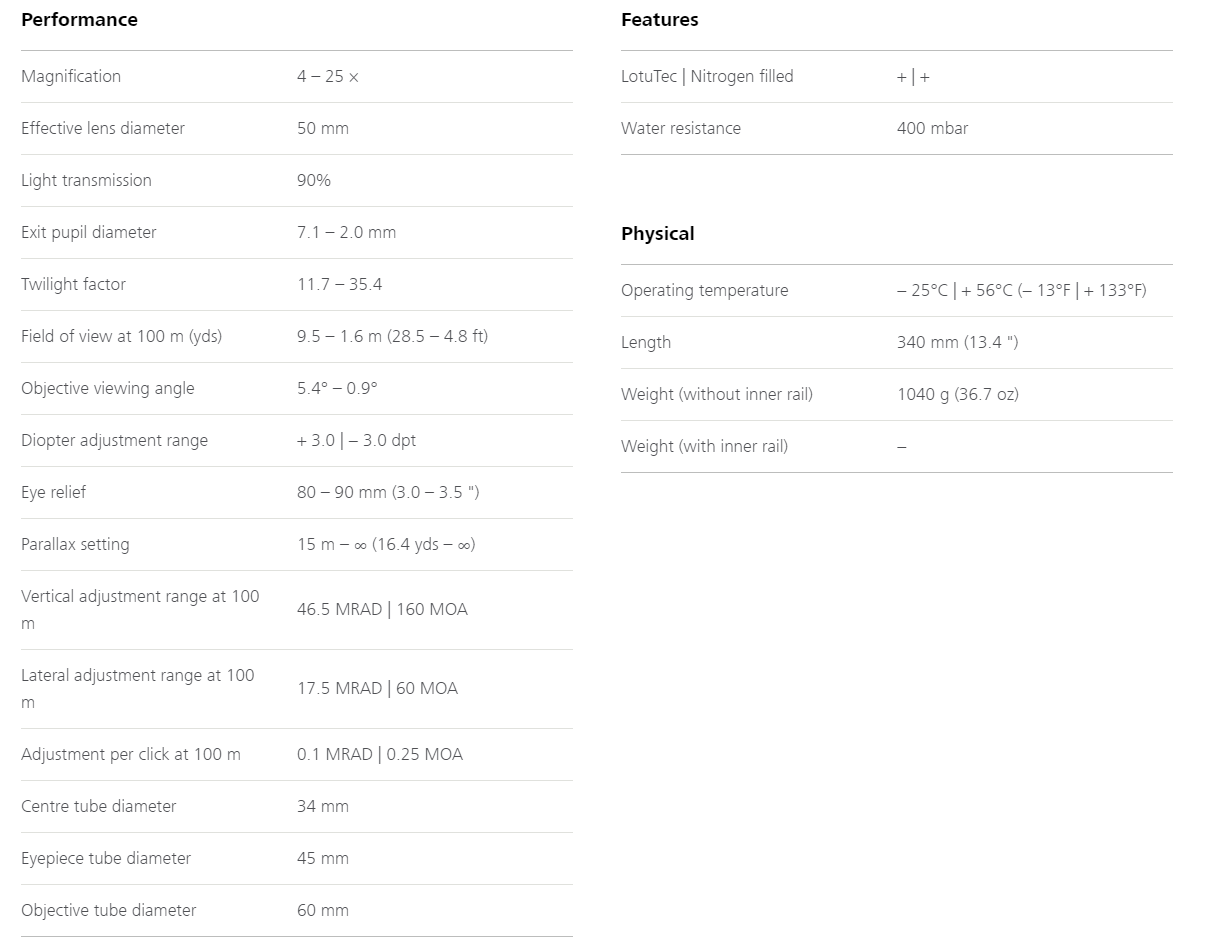Screen dimensions: 1209x945
Task: Click the 90% light transmission value
Action: (314, 181)
